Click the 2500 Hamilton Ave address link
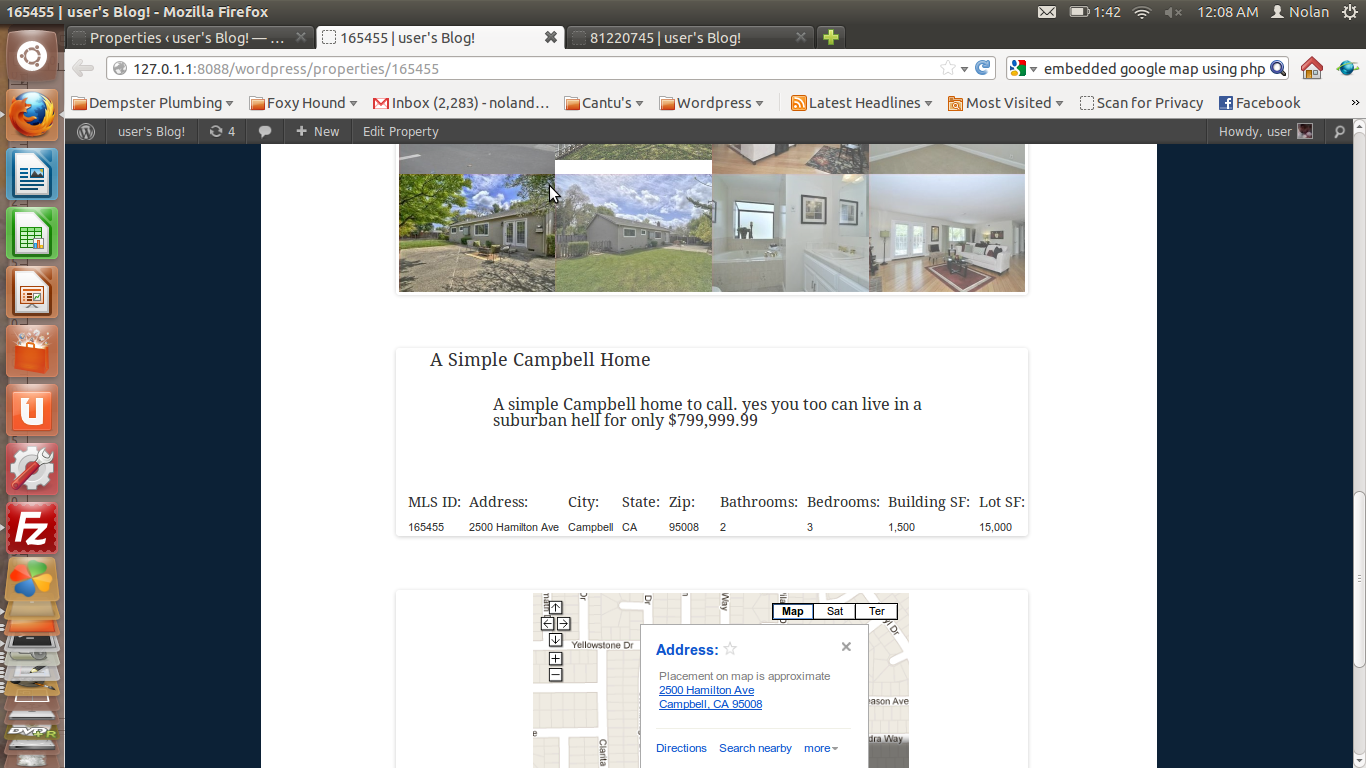 [x=707, y=690]
